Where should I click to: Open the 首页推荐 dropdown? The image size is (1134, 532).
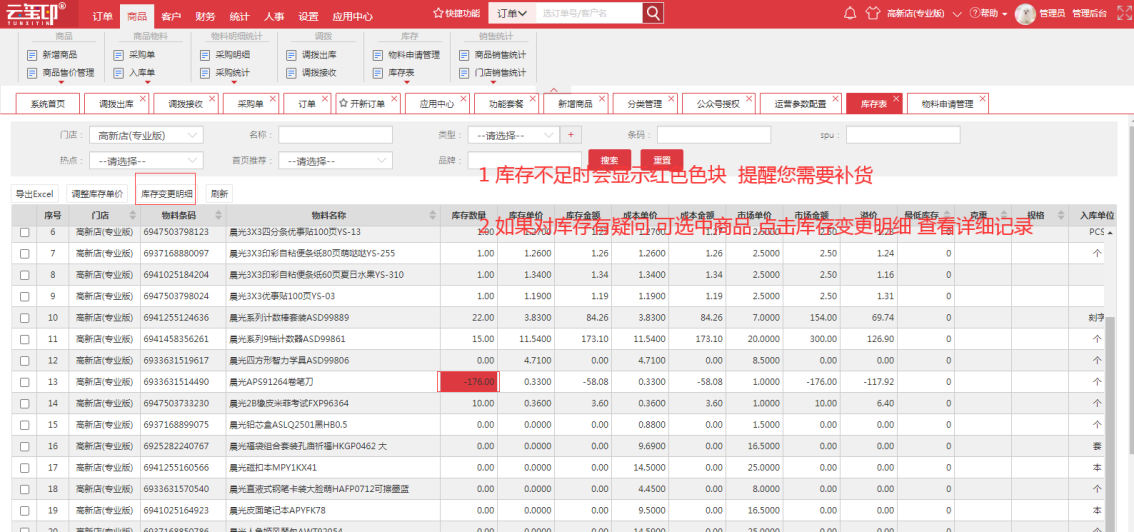[336, 161]
